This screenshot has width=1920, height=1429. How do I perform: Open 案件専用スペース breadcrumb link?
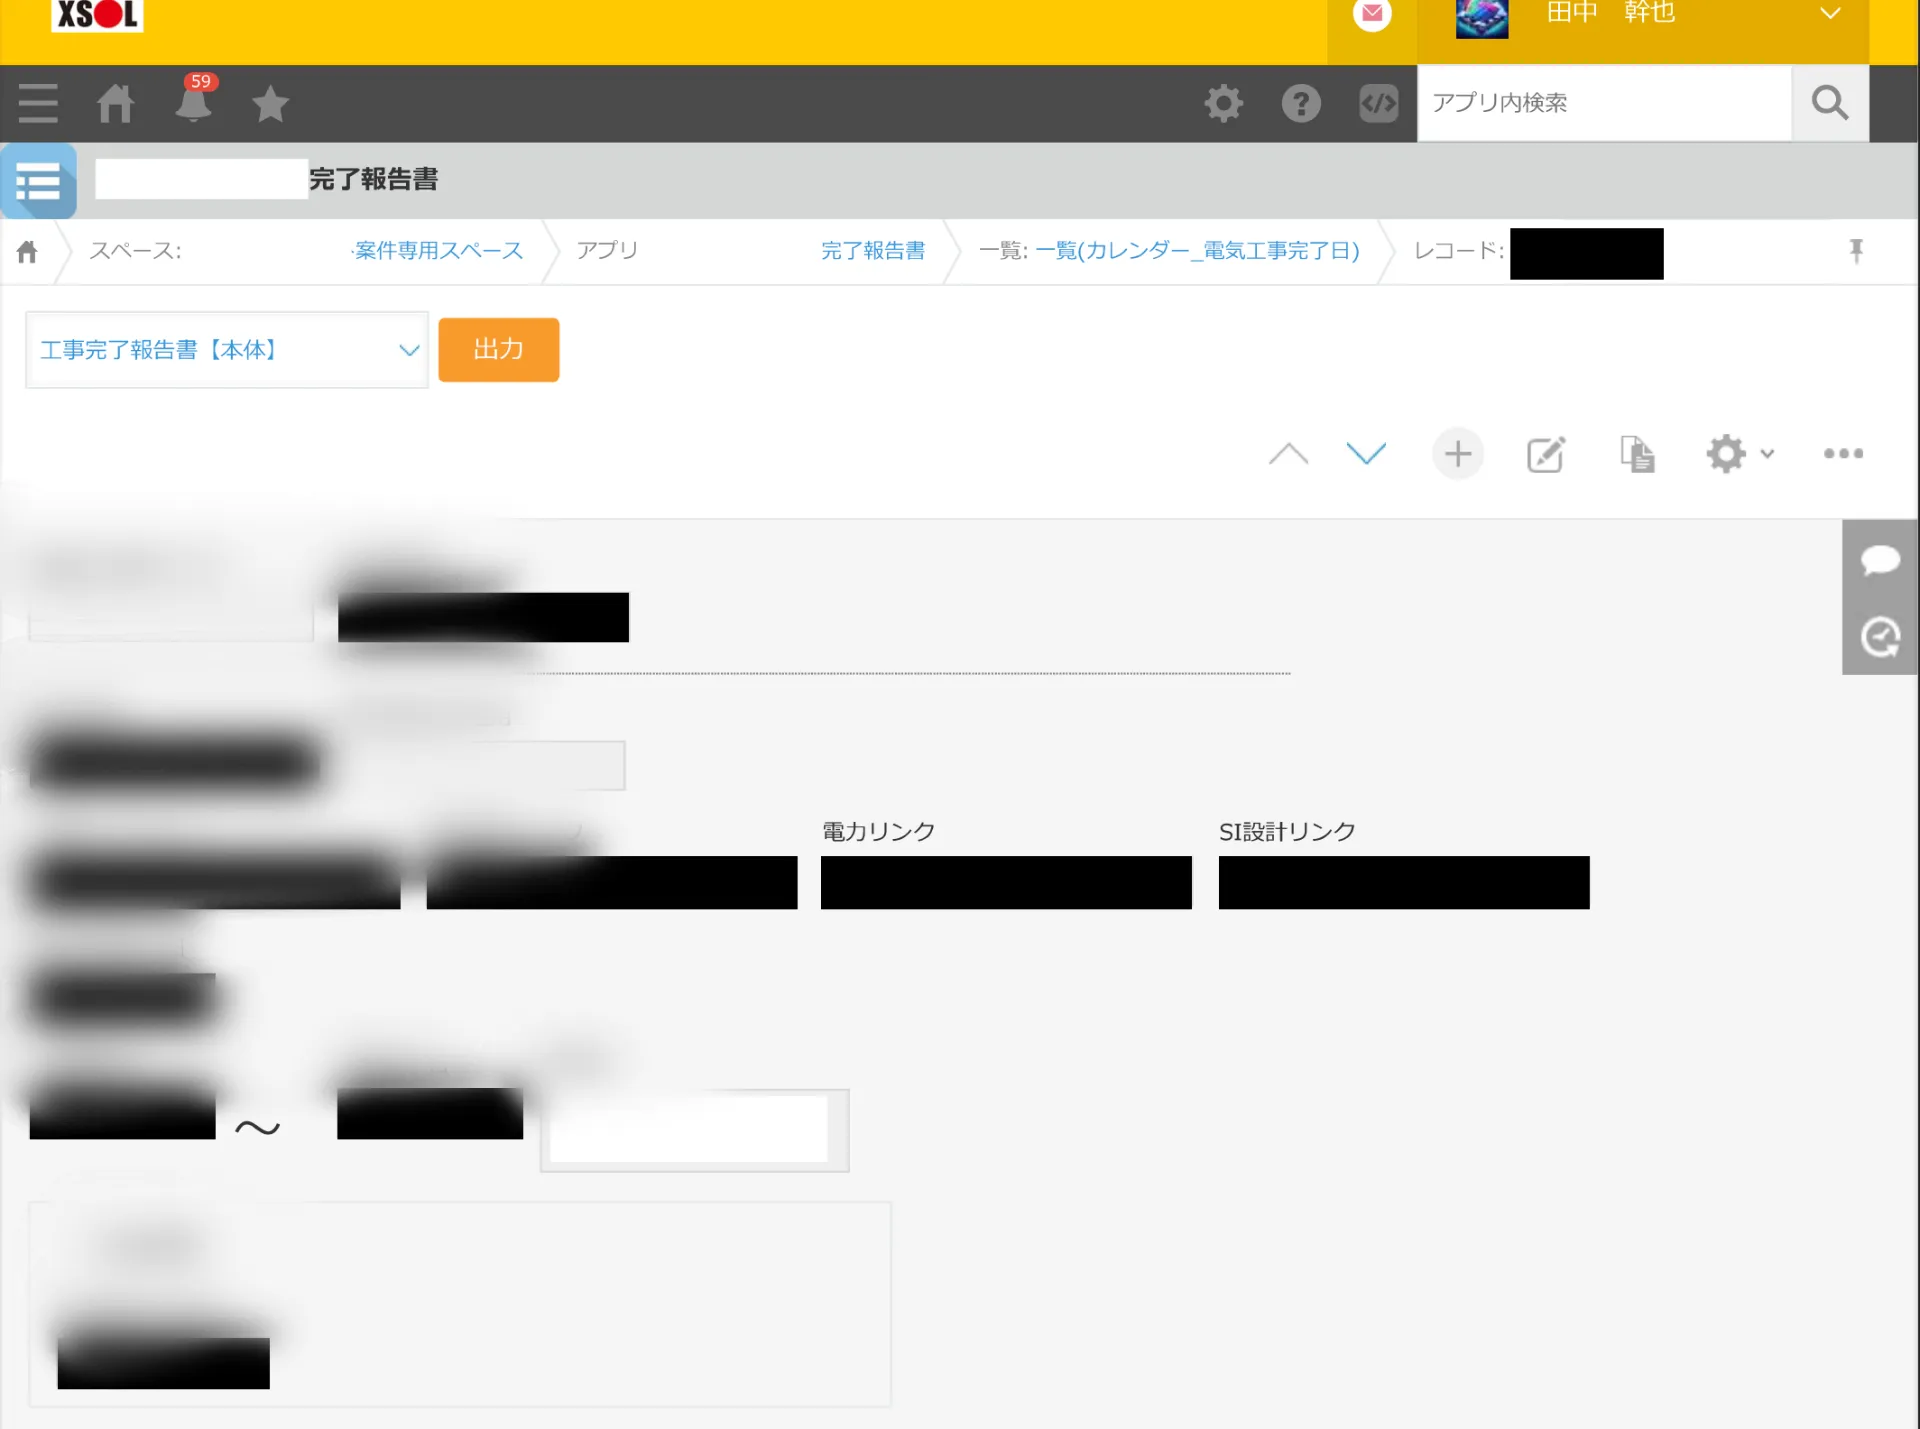[438, 251]
